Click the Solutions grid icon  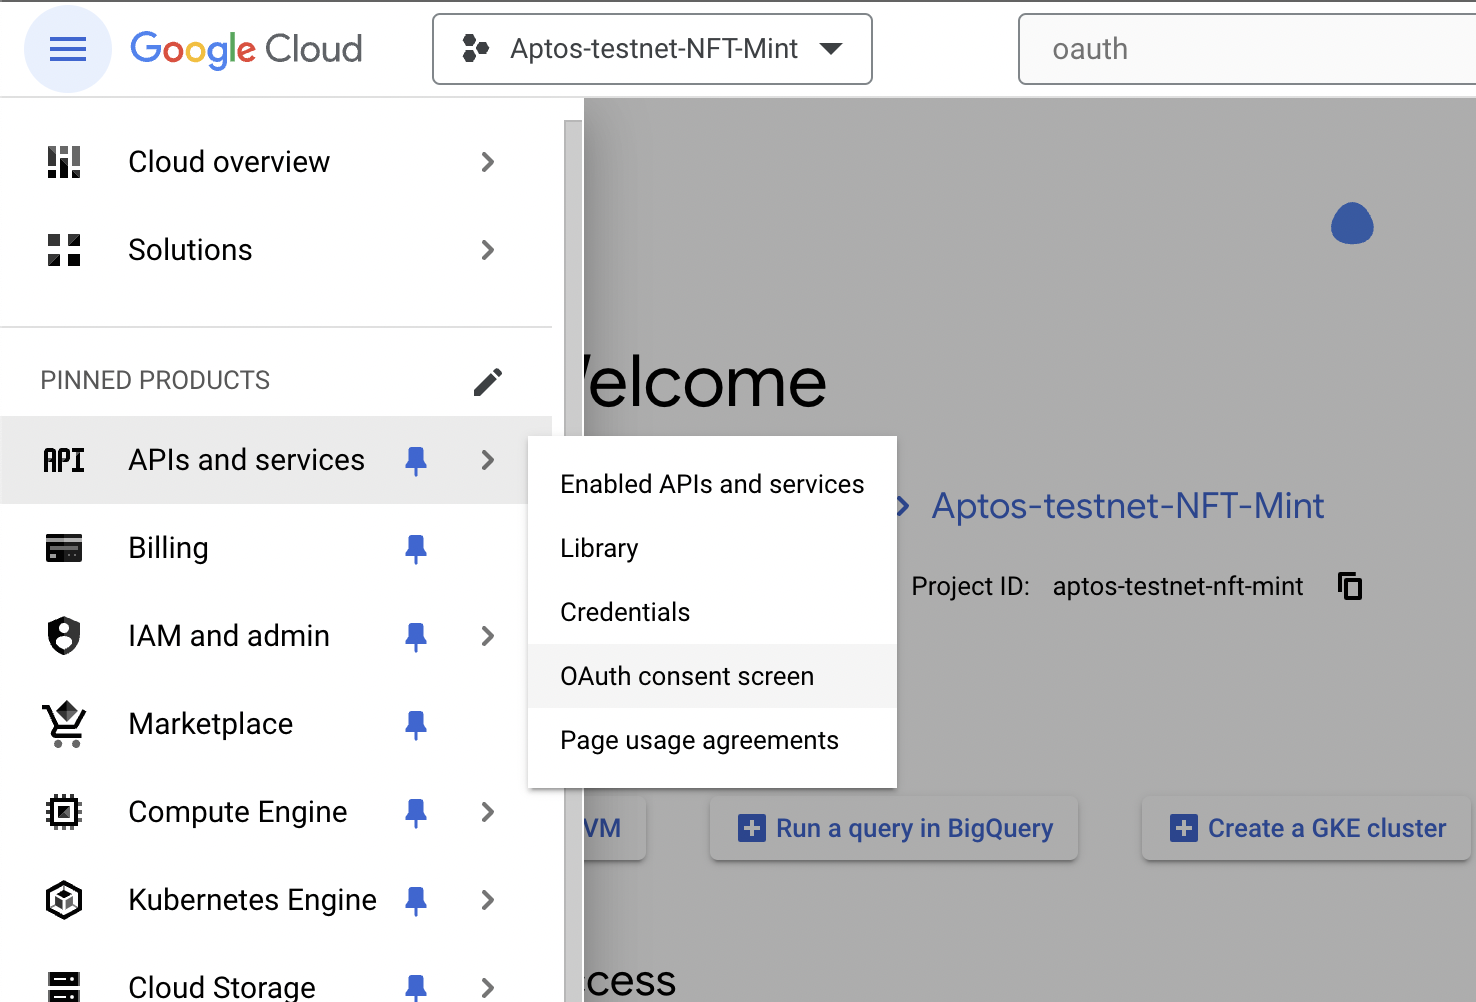[x=64, y=250]
